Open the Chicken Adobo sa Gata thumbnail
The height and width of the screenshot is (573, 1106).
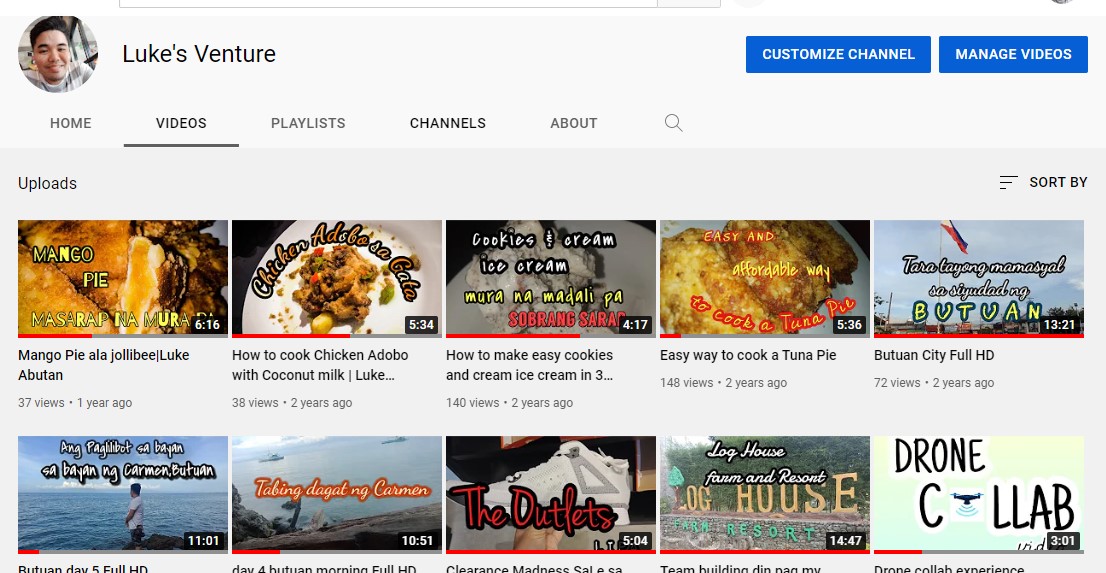click(x=336, y=279)
